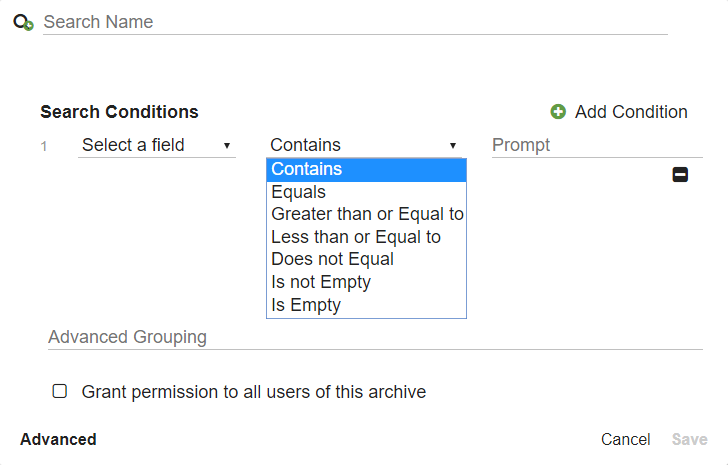Image resolution: width=728 pixels, height=465 pixels.
Task: Click the Contains operator dropdown arrow
Action: pos(452,145)
